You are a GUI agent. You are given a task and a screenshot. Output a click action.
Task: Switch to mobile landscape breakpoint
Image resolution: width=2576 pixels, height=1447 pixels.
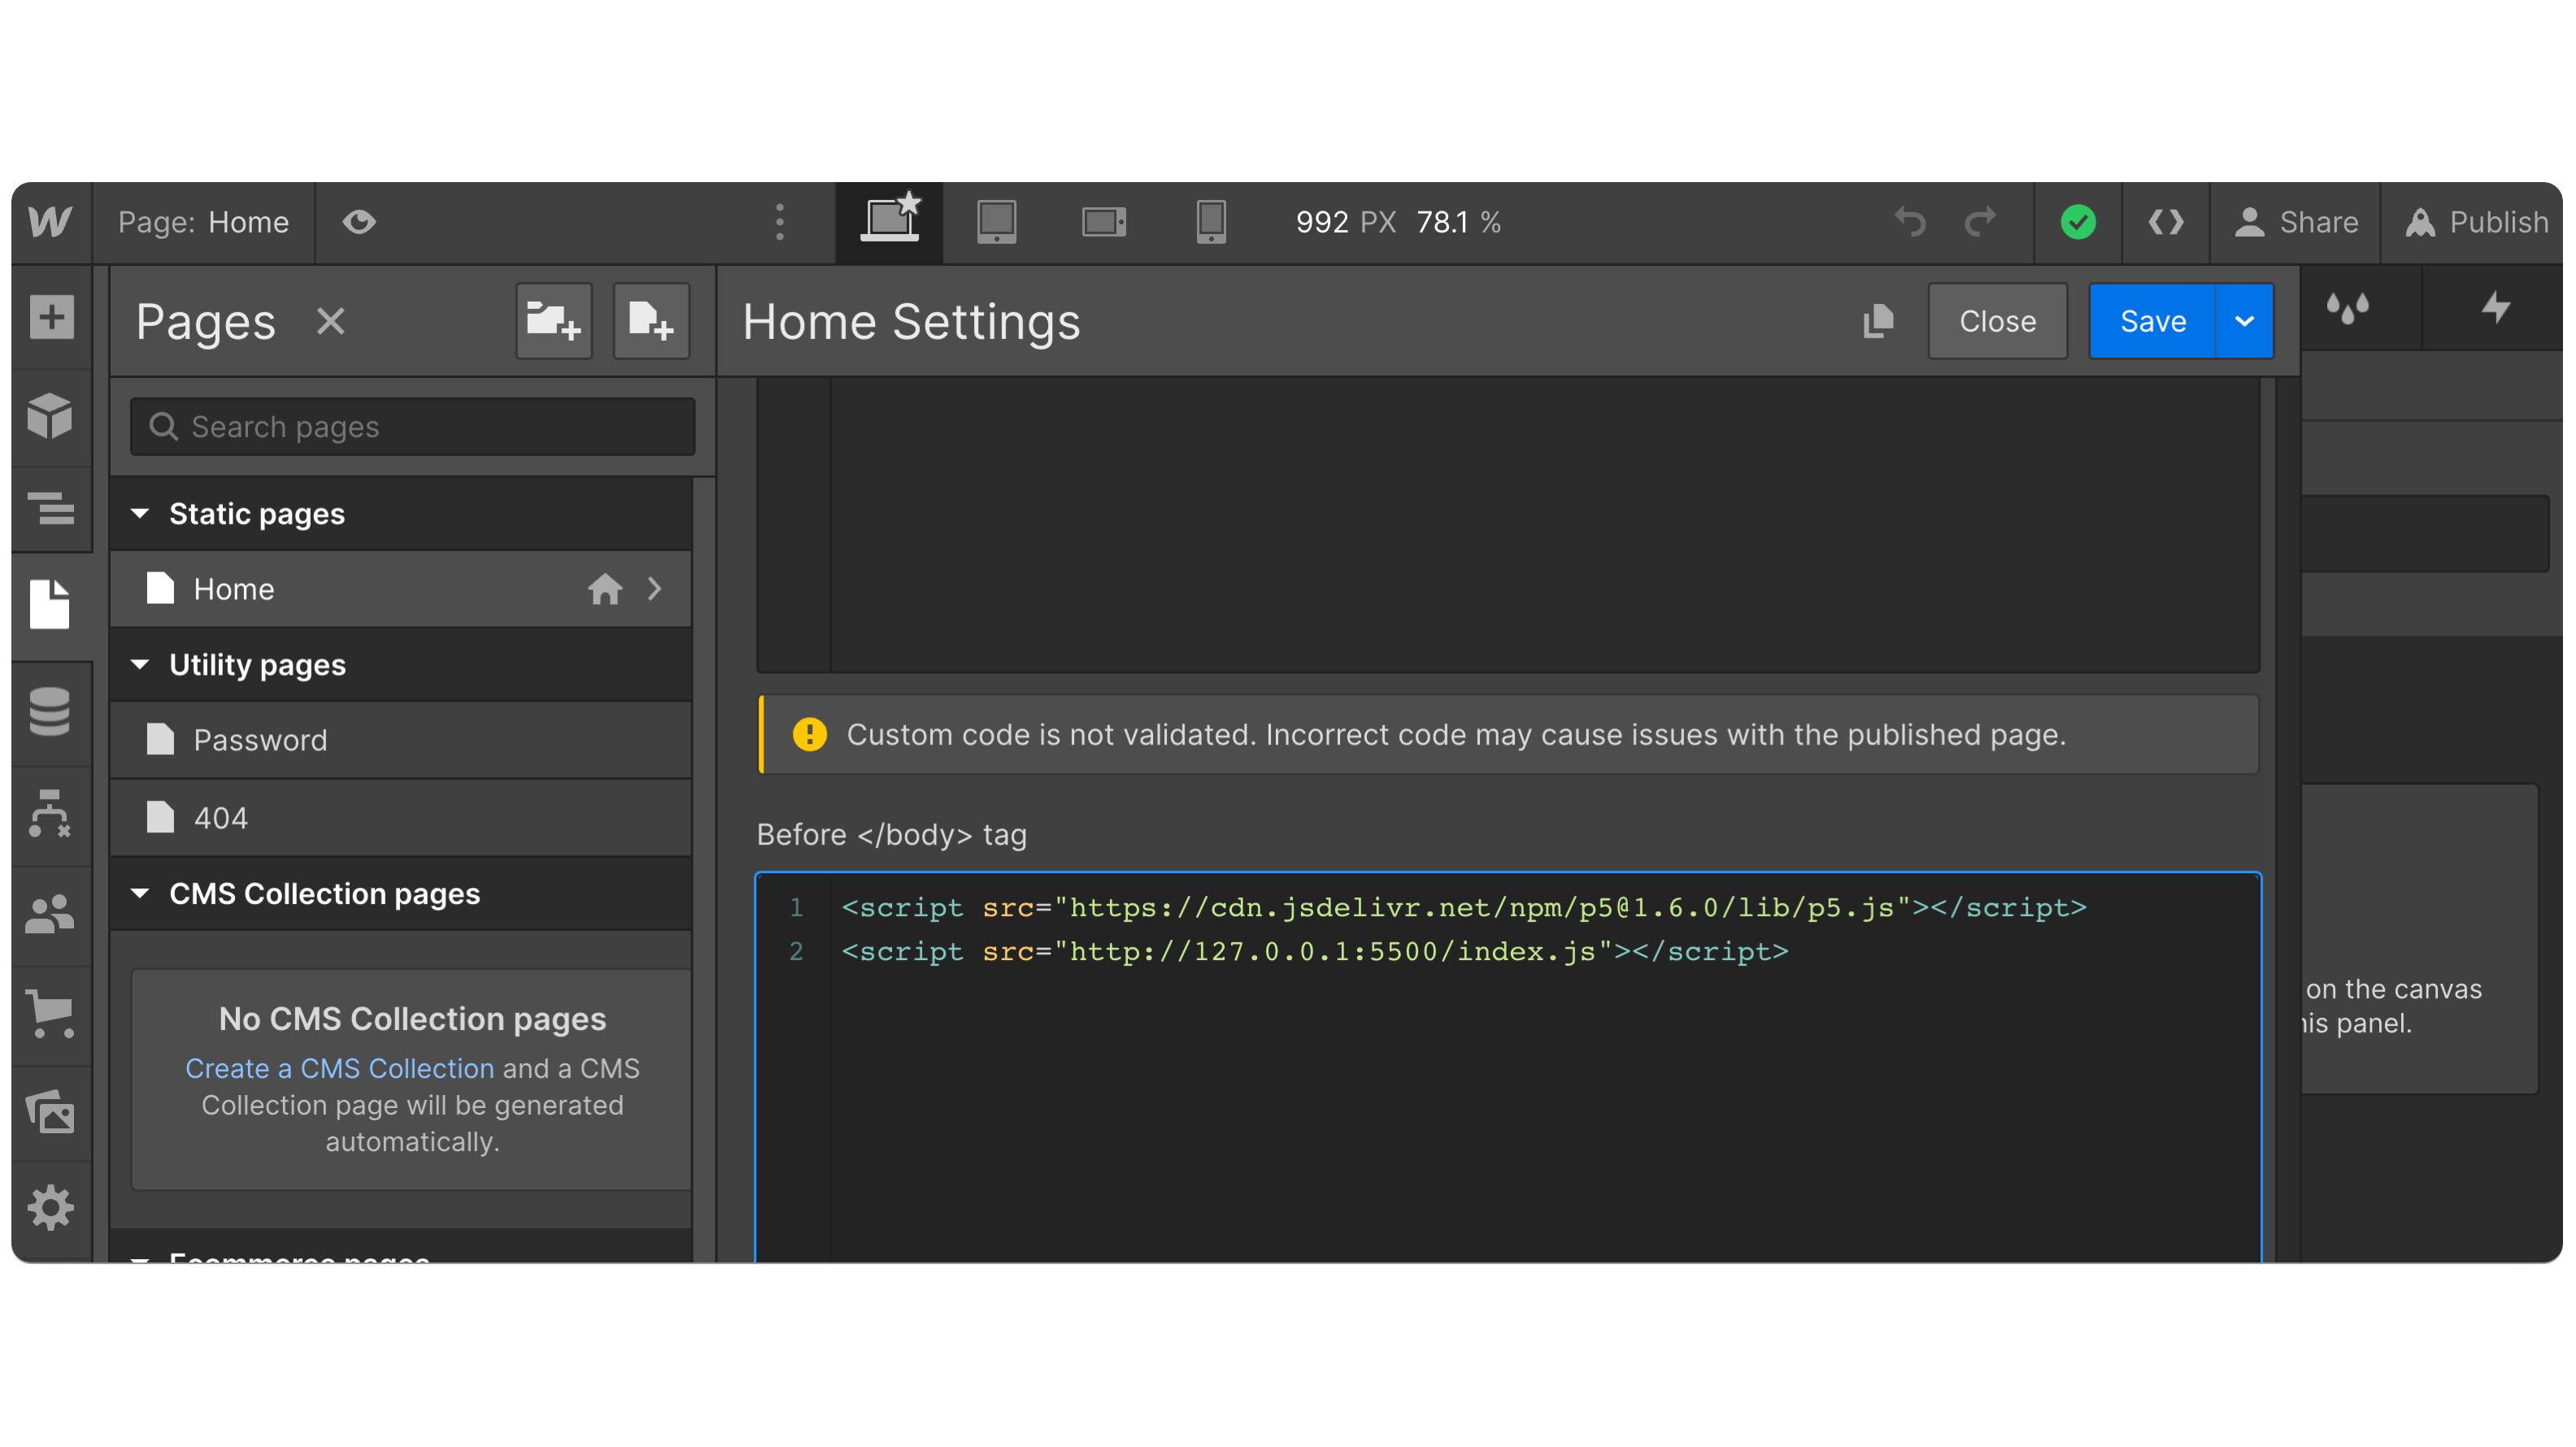tap(1104, 222)
